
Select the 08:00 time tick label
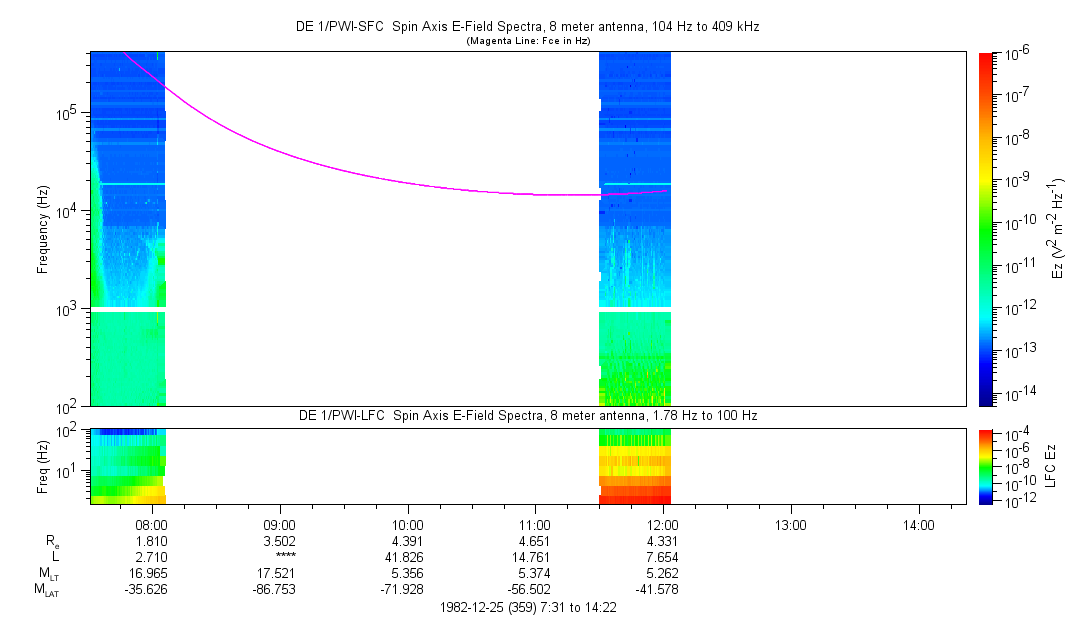click(151, 523)
